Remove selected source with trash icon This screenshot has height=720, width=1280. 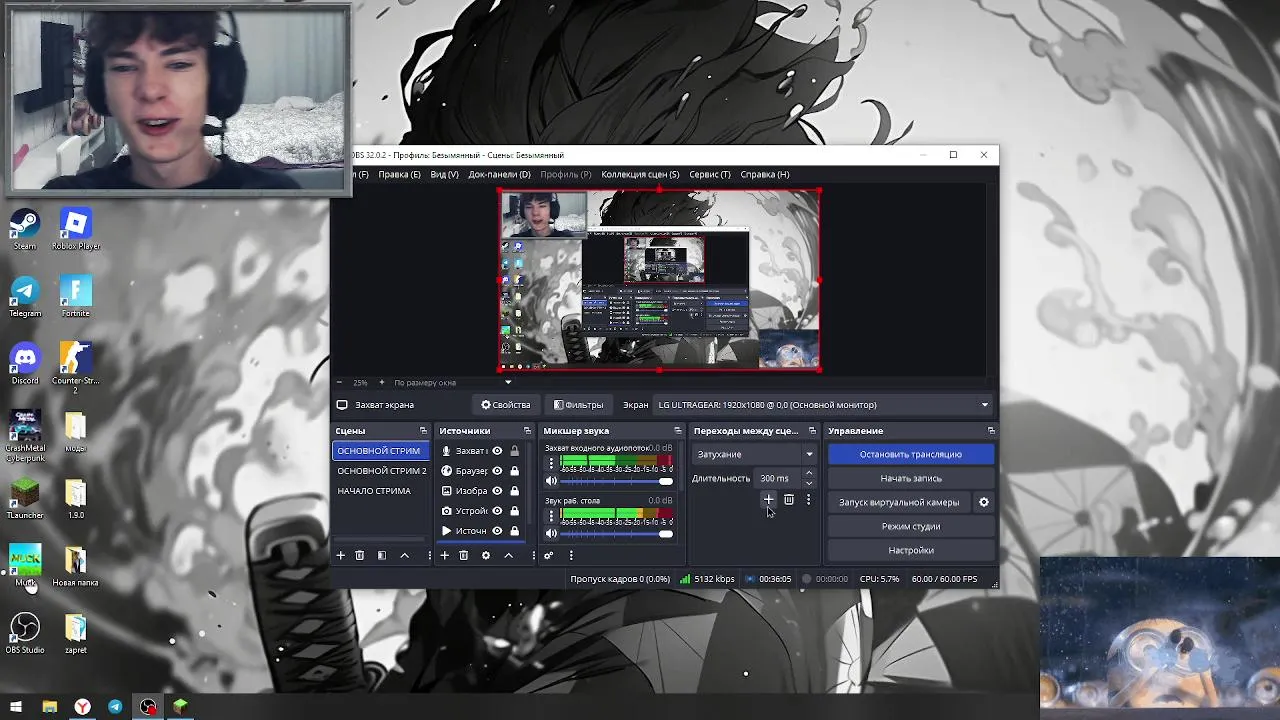[463, 555]
